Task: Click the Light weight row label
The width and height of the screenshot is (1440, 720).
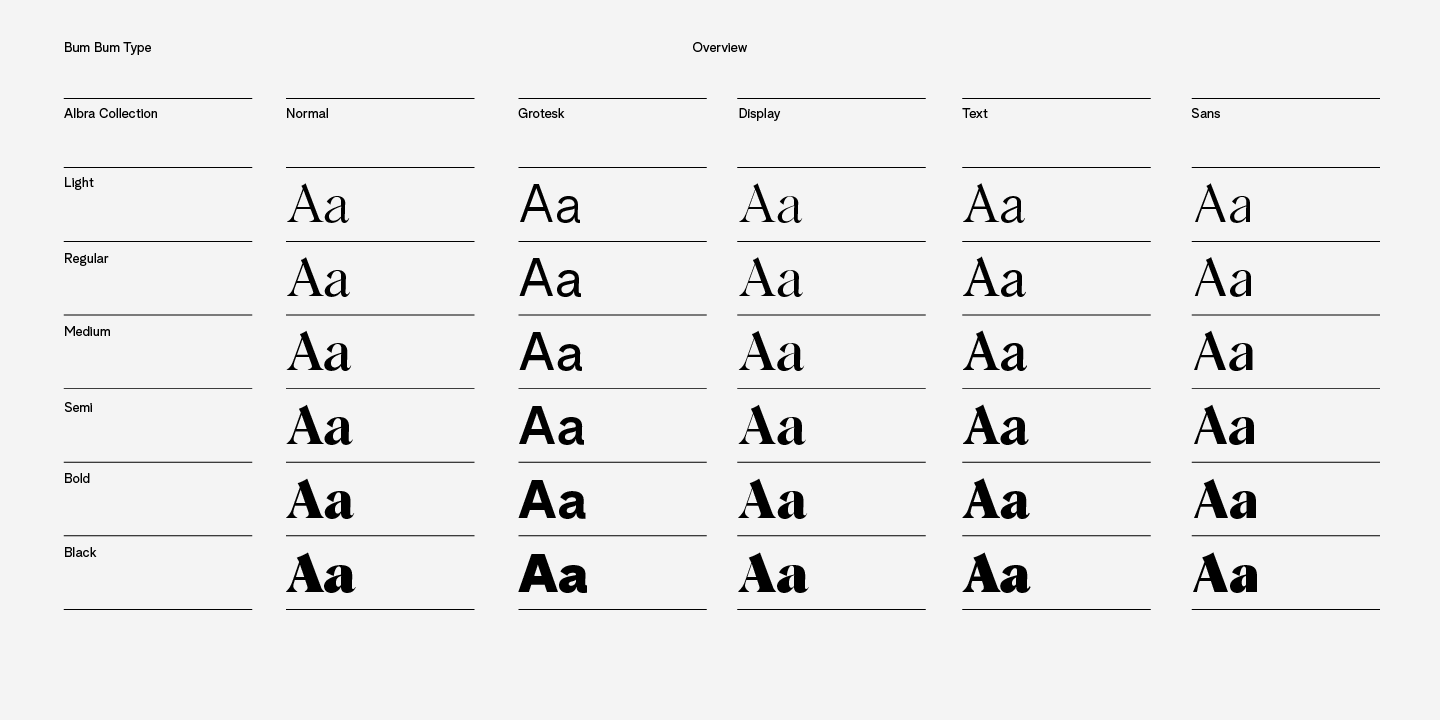Action: pos(79,183)
